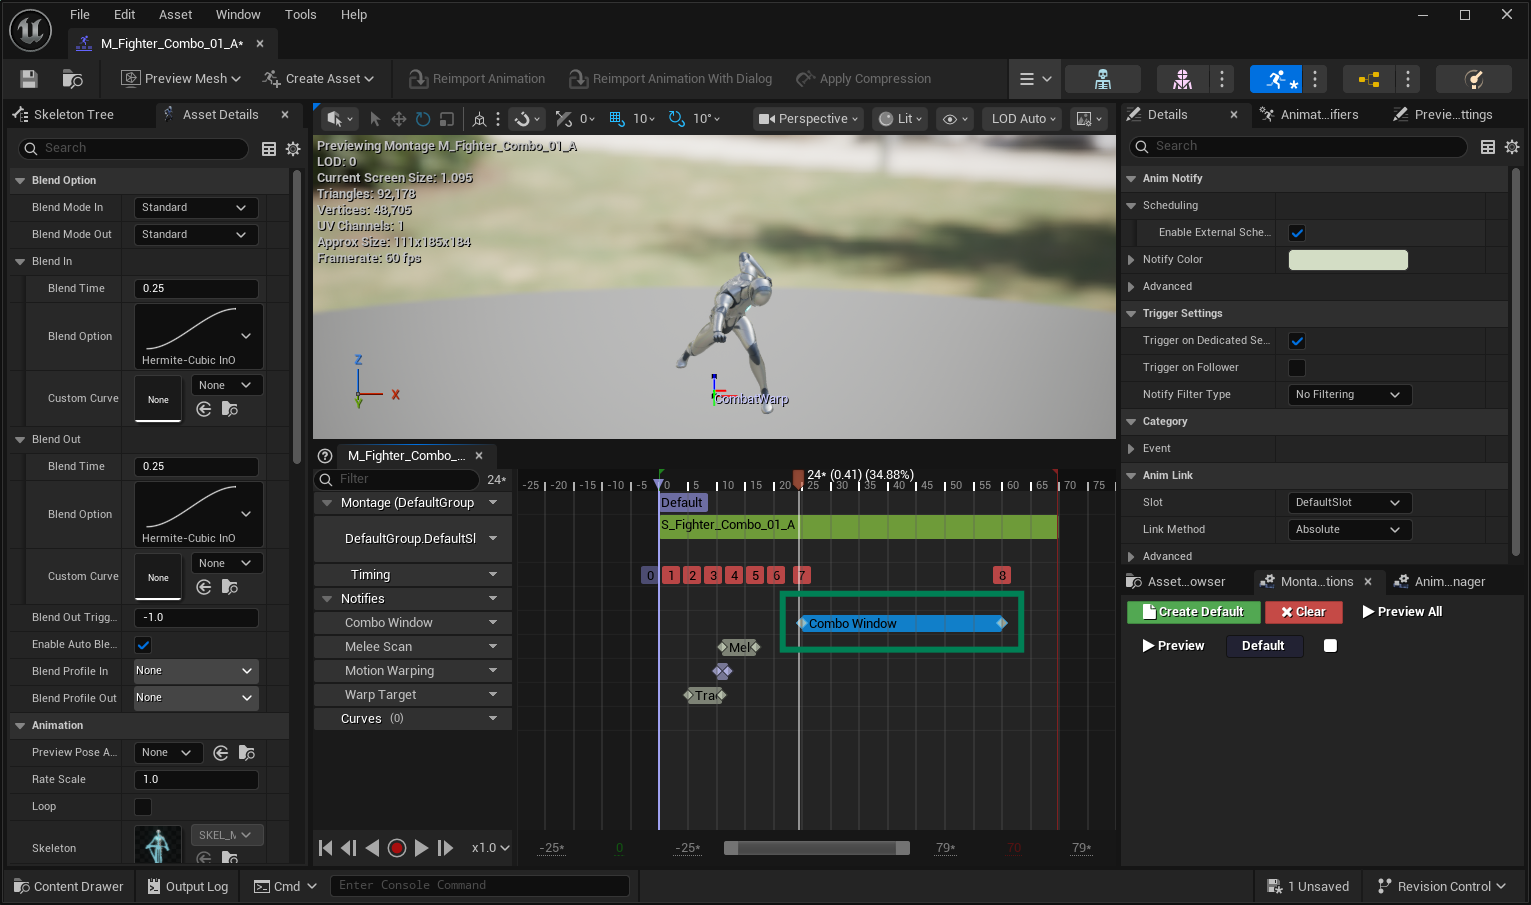Toggle Trigger on Dedicated Server checkbox
Screen dimensions: 1531x905
[1297, 341]
